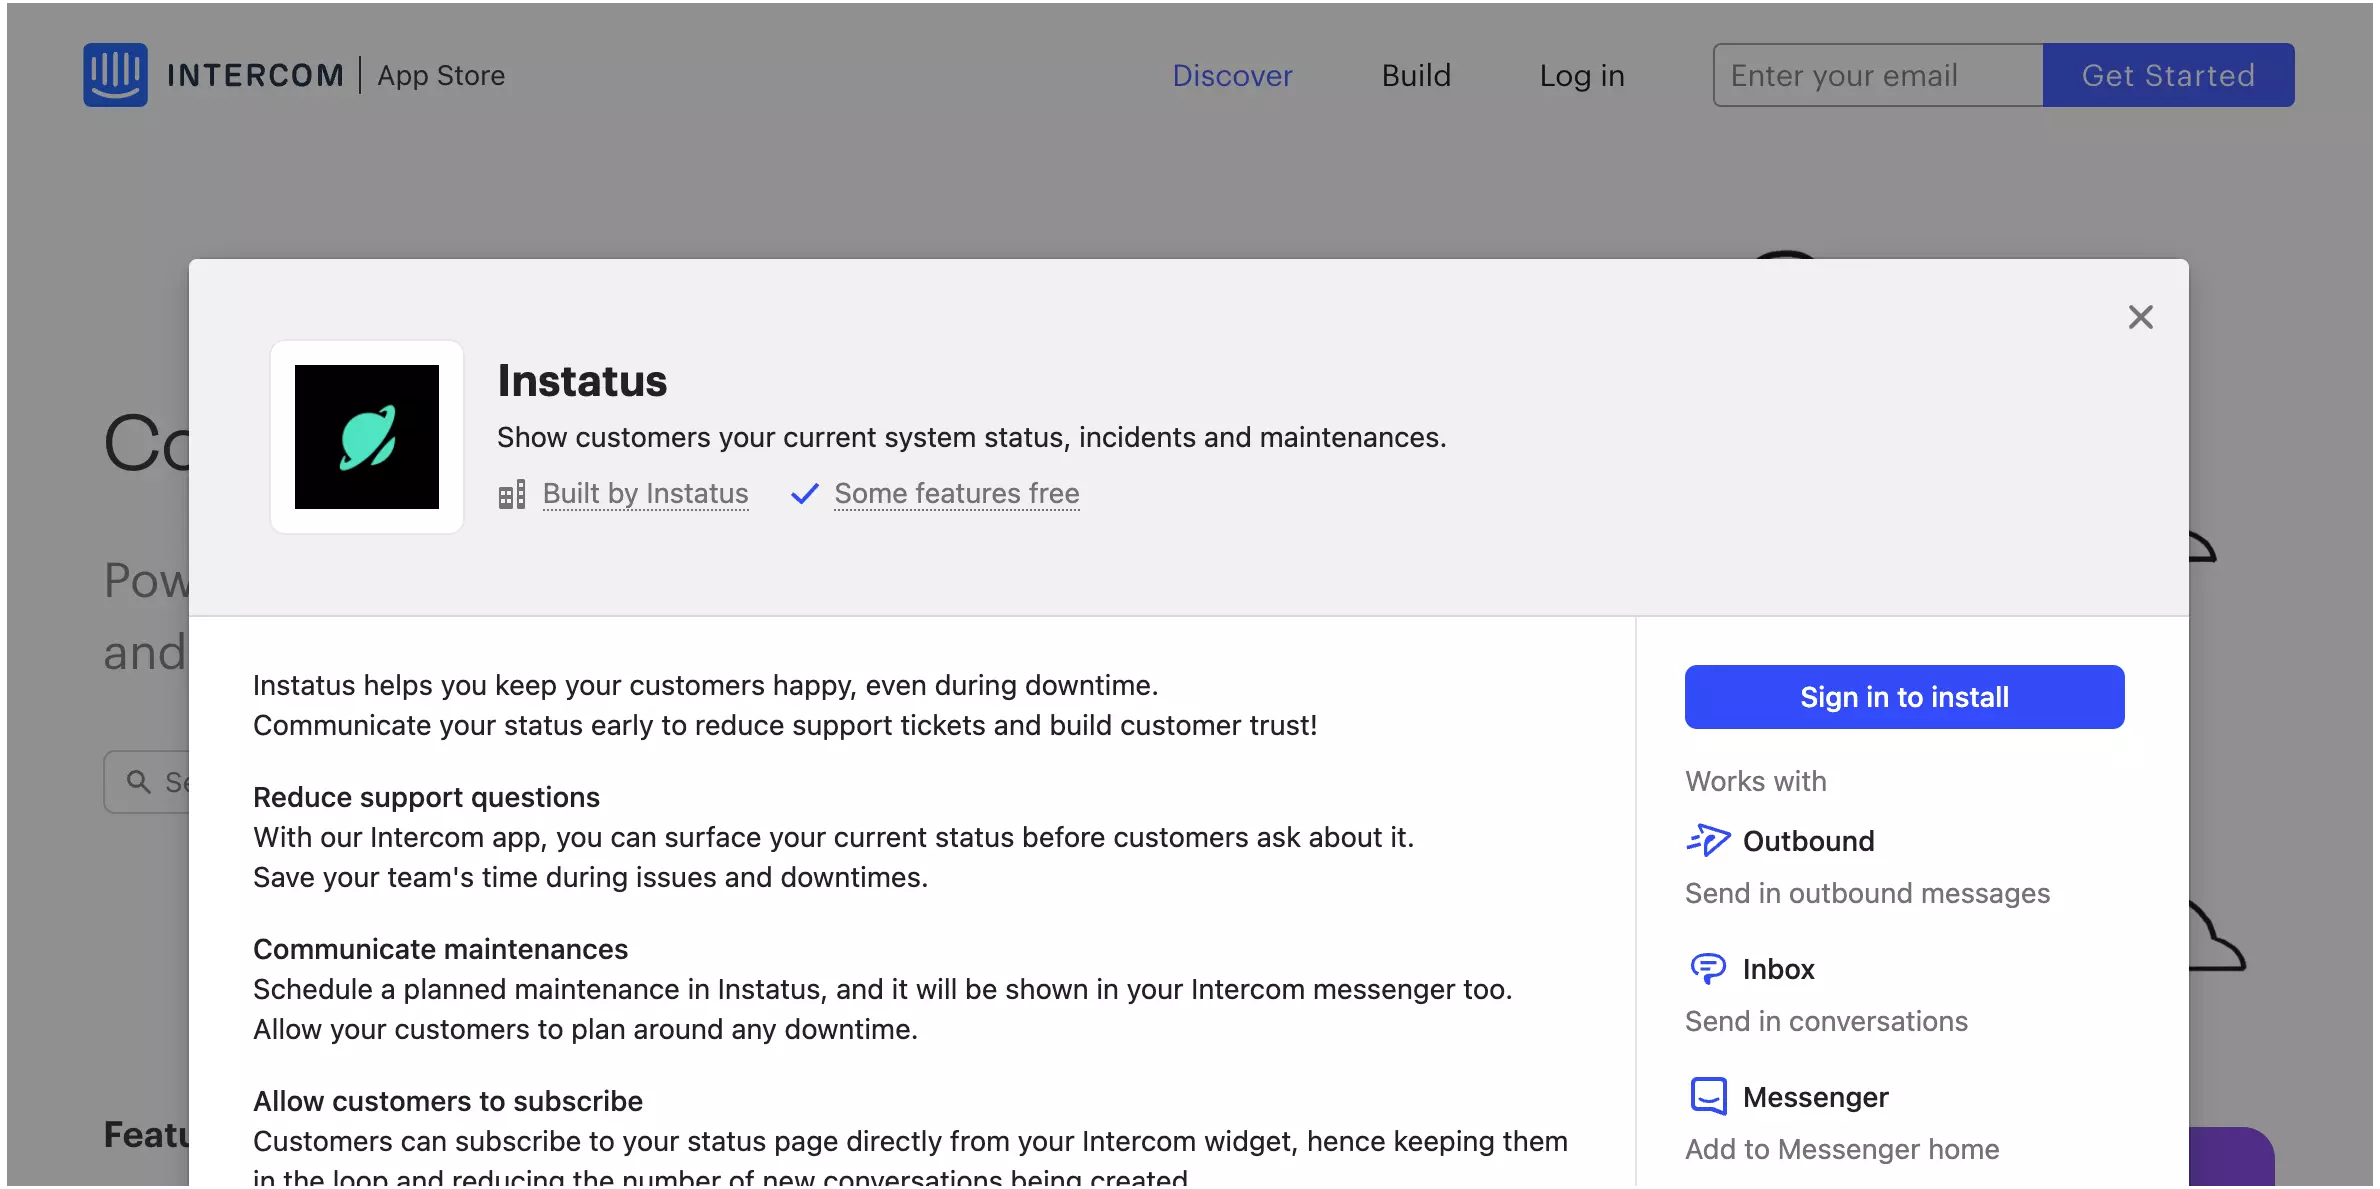Click the Inbox chat bubble icon
The width and height of the screenshot is (2380, 1189).
[1708, 969]
